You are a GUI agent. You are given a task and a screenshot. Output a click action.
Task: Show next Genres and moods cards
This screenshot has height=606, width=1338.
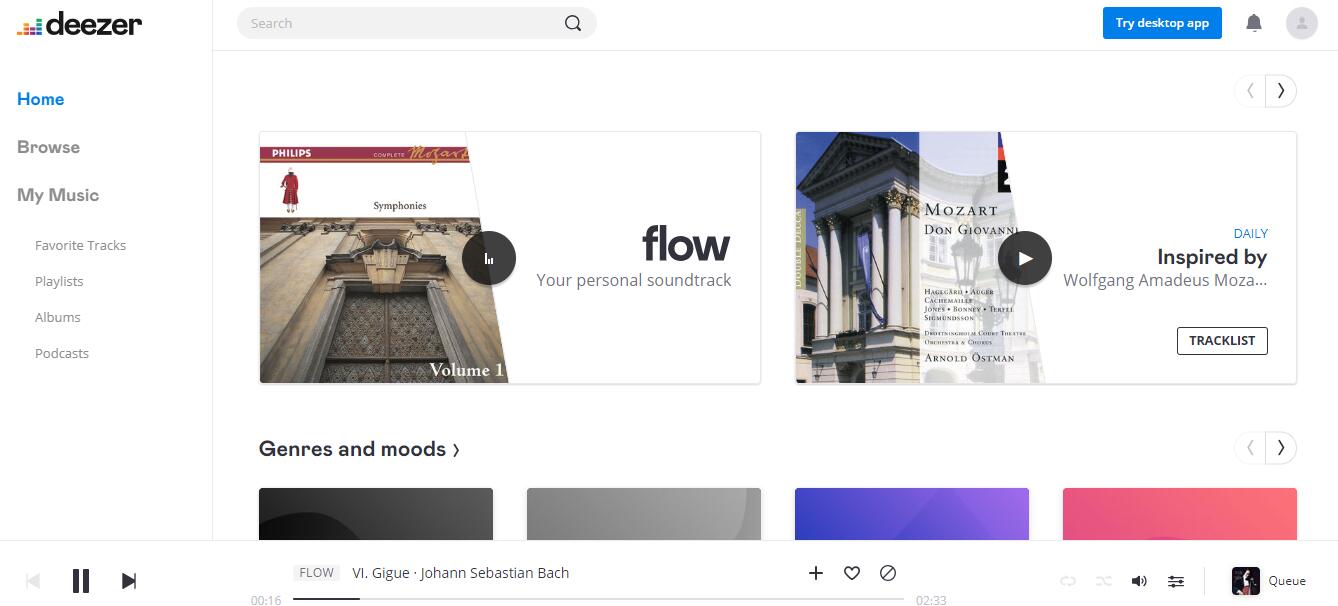click(1281, 447)
